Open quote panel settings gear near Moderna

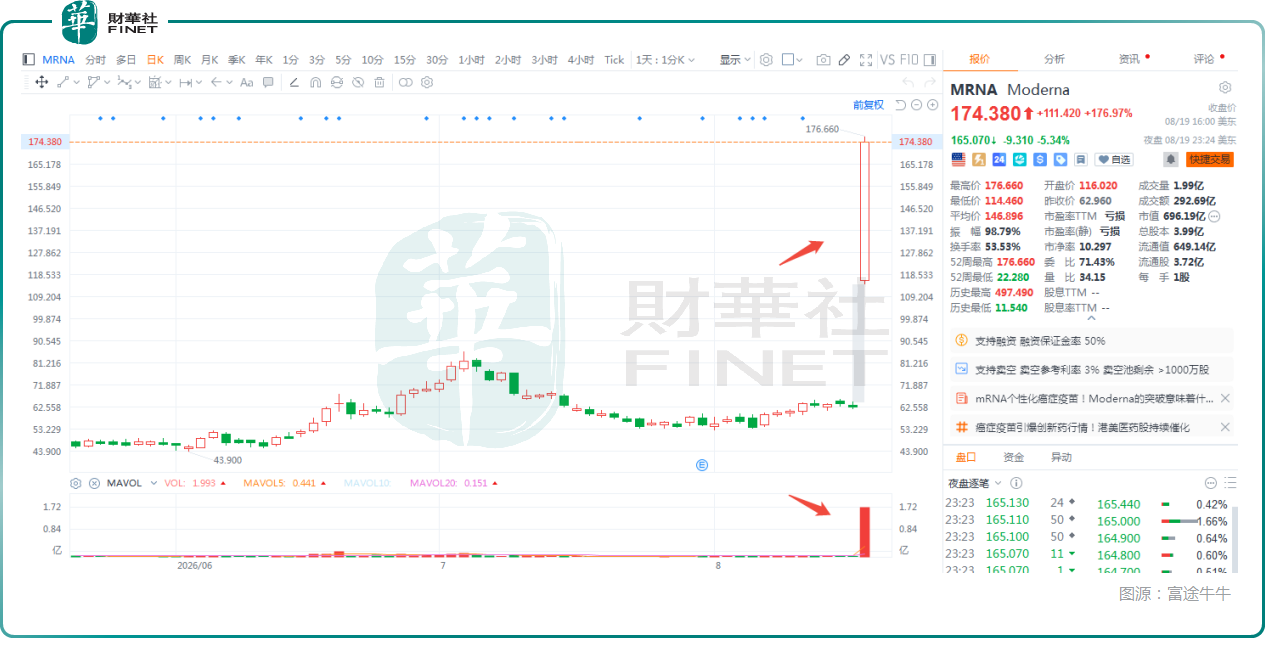point(1225,88)
